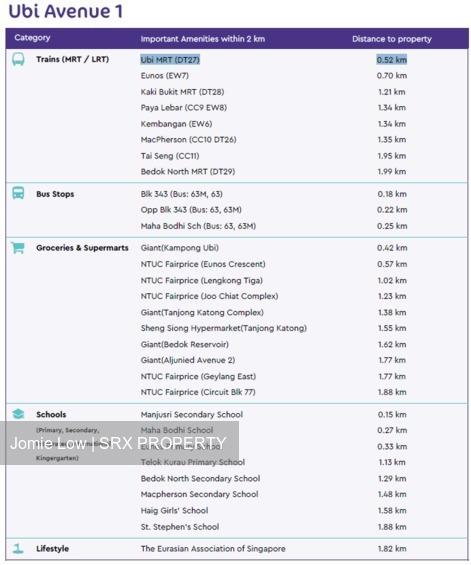Click the graduation cap icon beside Schools

18,414
